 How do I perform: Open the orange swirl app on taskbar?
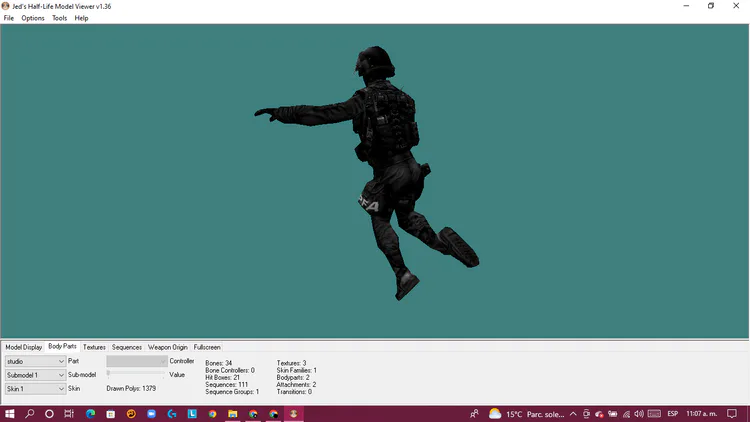click(x=131, y=414)
